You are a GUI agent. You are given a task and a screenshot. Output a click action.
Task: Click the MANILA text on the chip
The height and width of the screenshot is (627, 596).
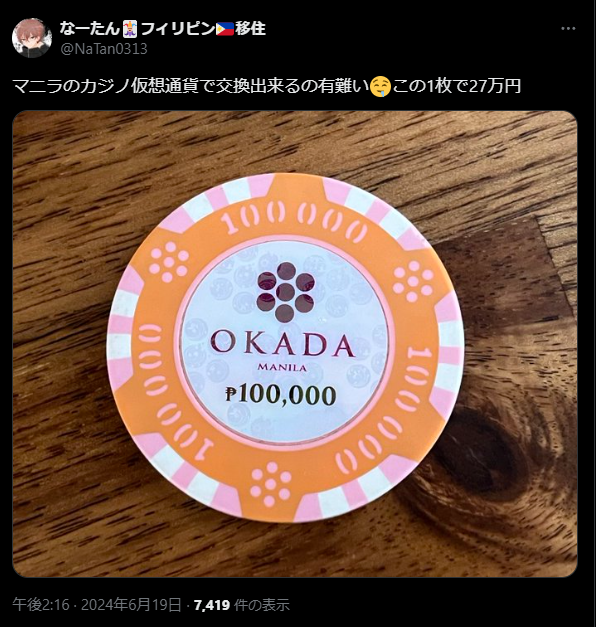pos(282,367)
